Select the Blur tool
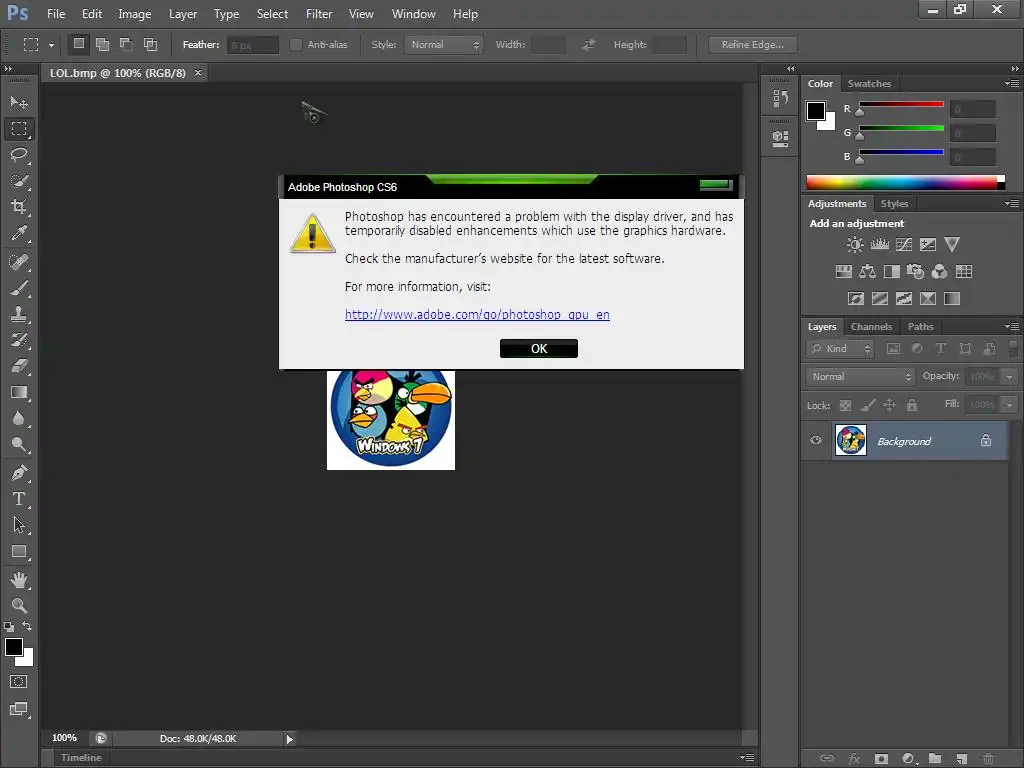The image size is (1024, 768). 19,419
